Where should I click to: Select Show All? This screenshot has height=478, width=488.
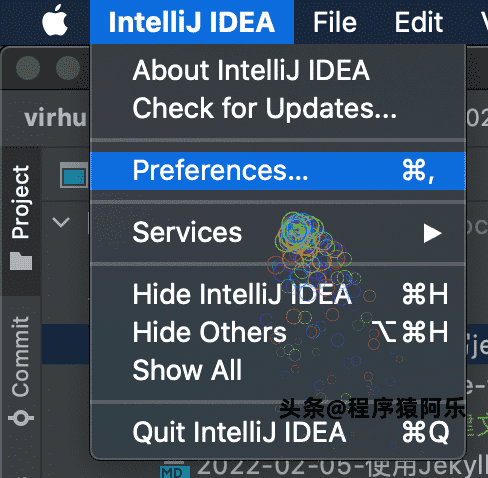(278, 370)
